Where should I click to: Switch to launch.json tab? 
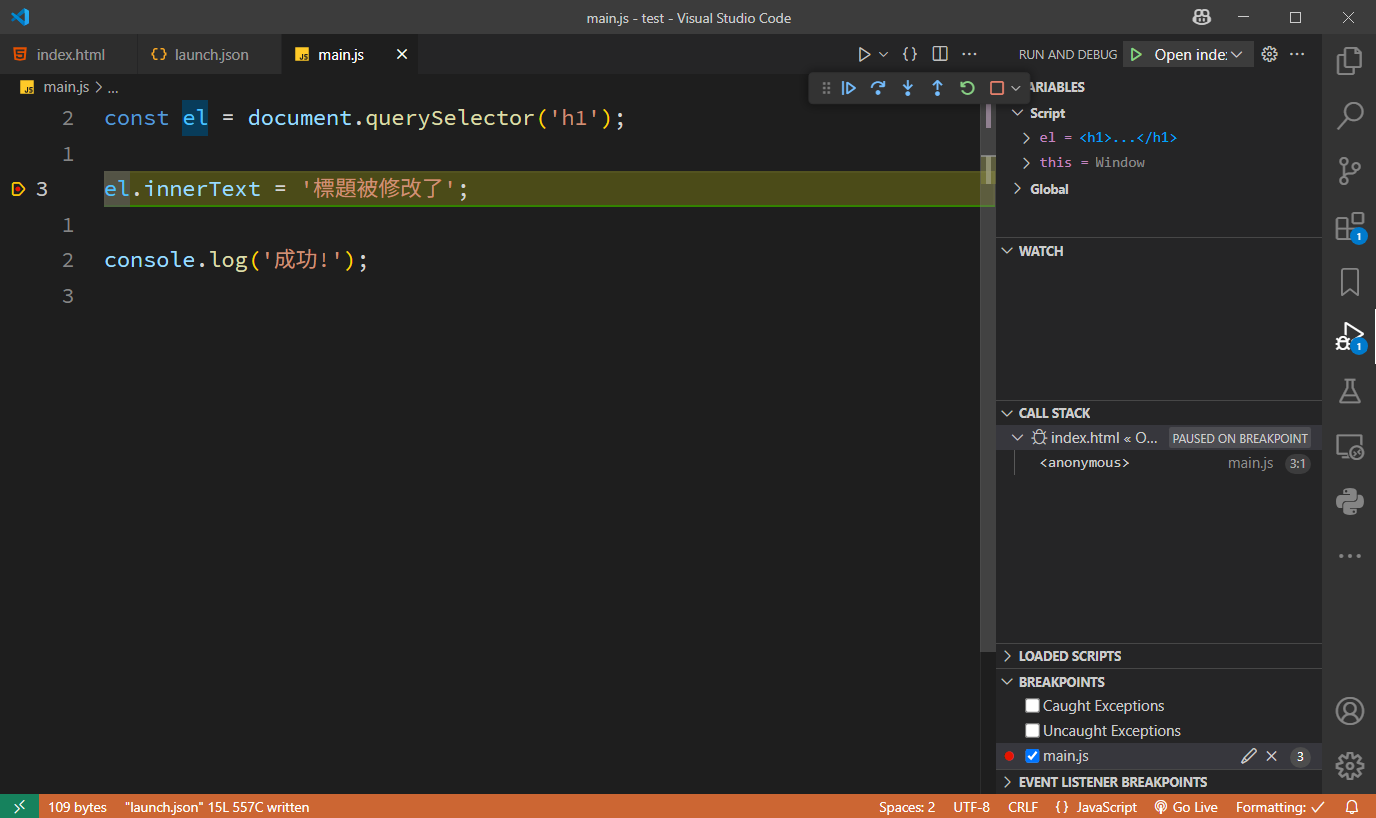[x=210, y=54]
